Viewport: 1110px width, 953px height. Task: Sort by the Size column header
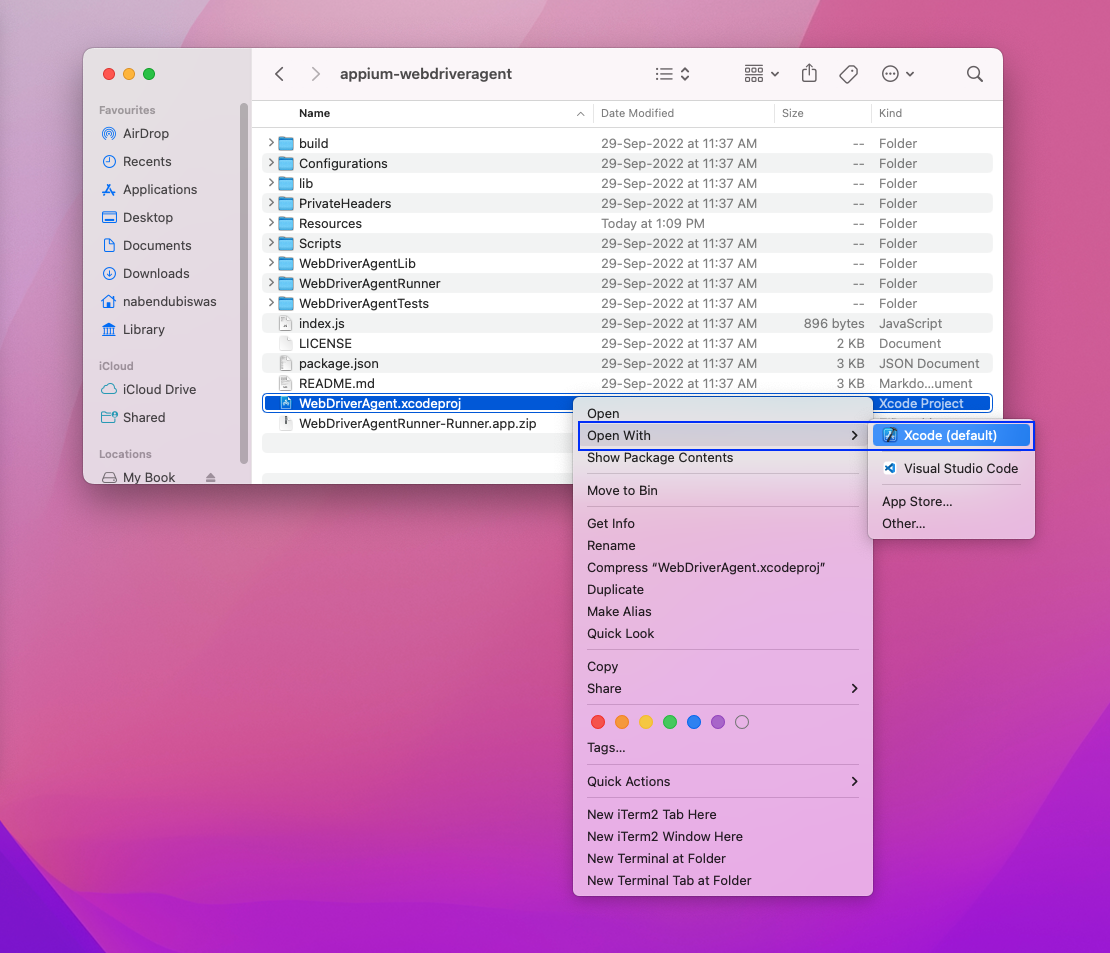coord(792,113)
